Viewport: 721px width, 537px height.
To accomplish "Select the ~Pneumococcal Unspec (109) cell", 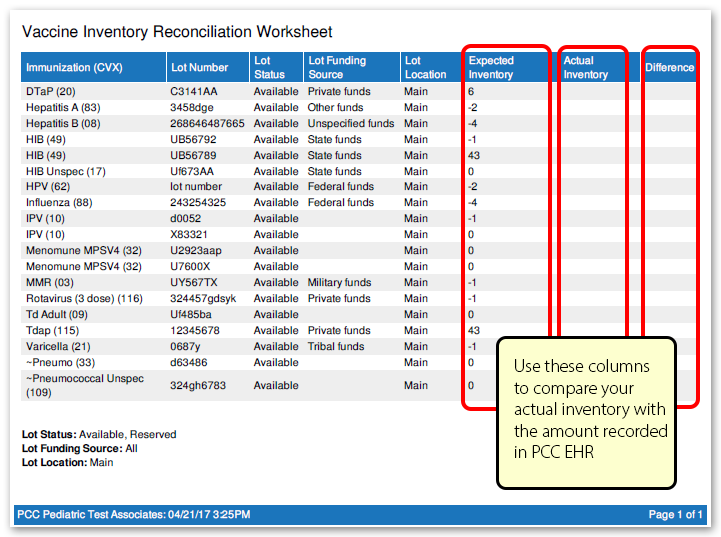I will click(85, 385).
